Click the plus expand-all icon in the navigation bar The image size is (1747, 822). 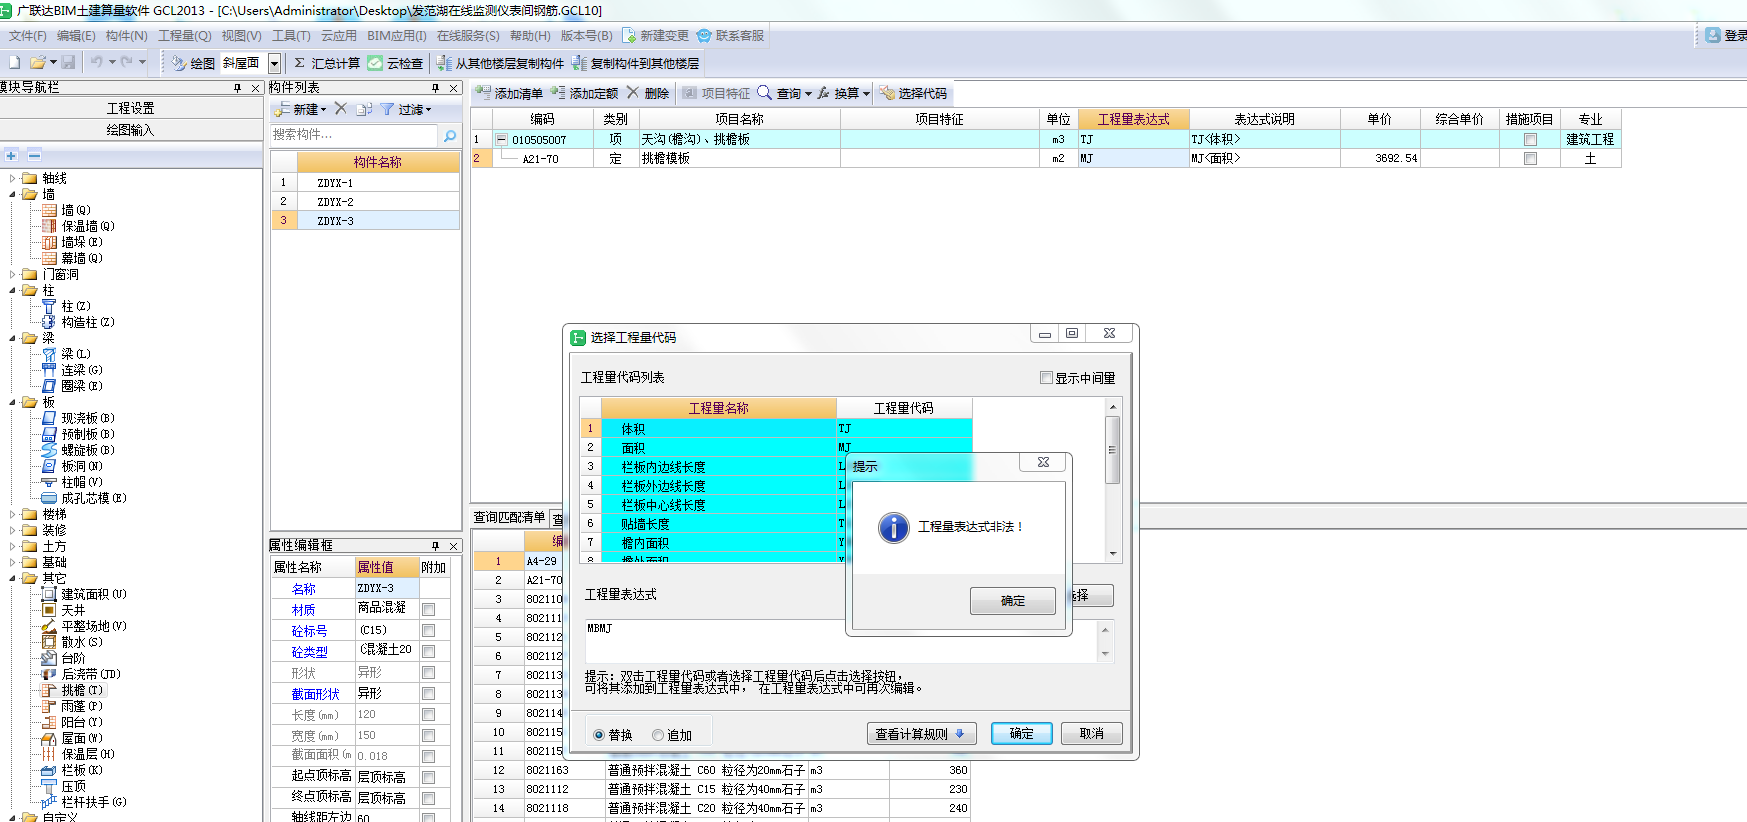pyautogui.click(x=11, y=155)
